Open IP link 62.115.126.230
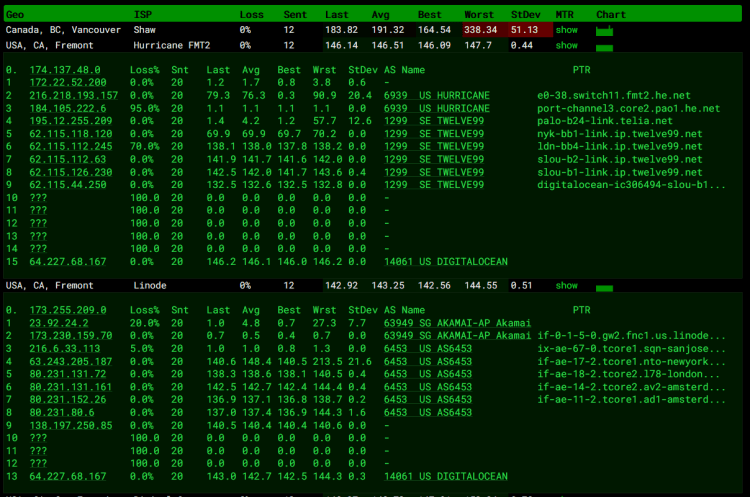Viewport: 750px width, 497px height. (71, 172)
